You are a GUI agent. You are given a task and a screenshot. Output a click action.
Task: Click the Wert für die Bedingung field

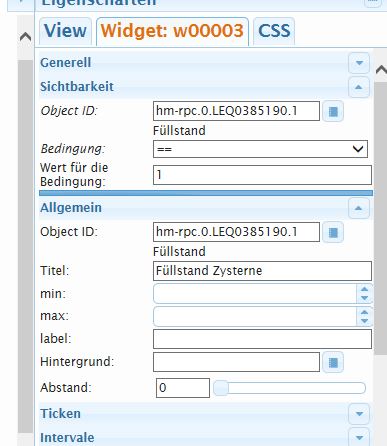click(x=262, y=175)
